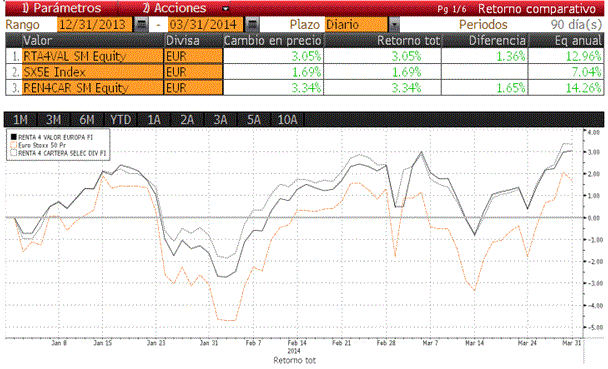Click the 1.65% Diferencia value
This screenshot has height=369, width=608.
(x=511, y=88)
